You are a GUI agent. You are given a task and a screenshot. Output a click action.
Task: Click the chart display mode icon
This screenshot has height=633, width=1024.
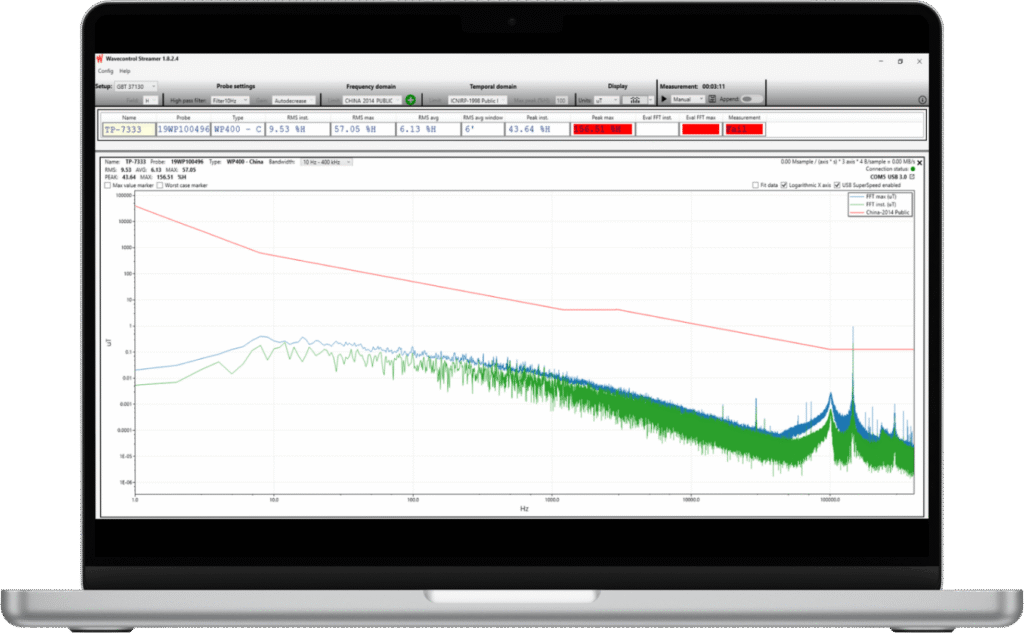tap(634, 100)
